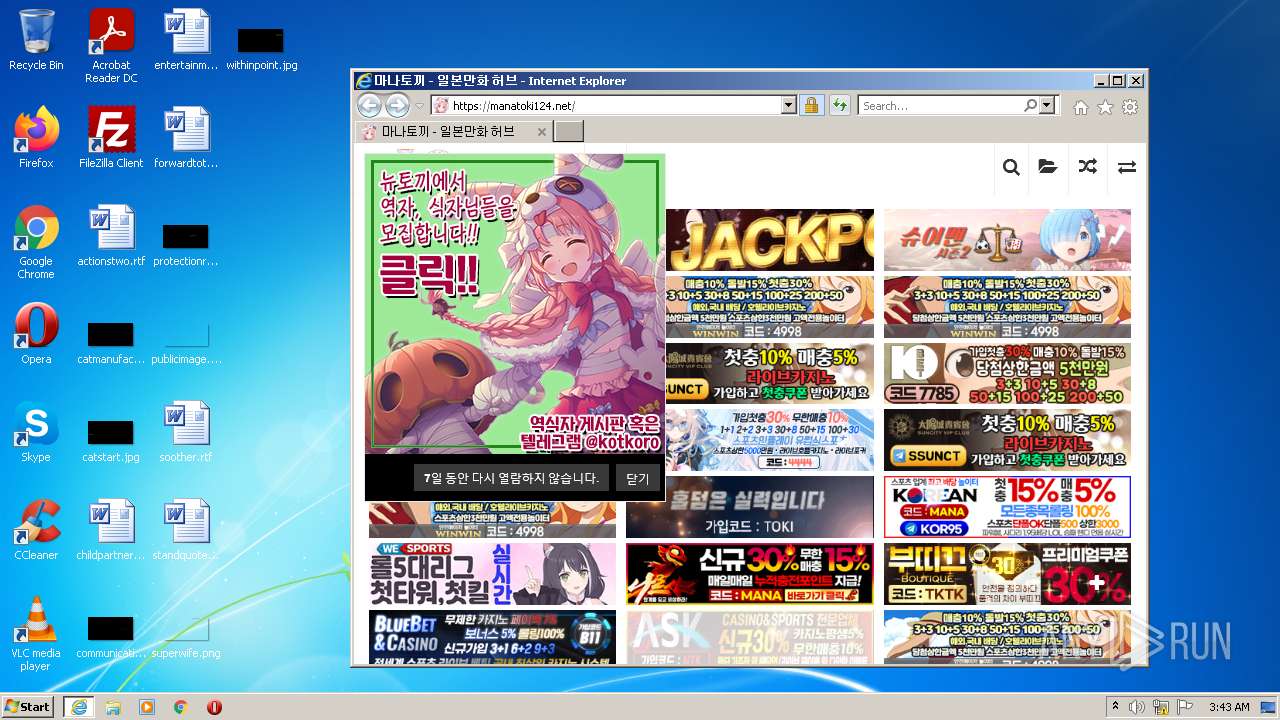The height and width of the screenshot is (720, 1280).
Task: Launch Acrobat Reader DC shortcut
Action: point(111,46)
